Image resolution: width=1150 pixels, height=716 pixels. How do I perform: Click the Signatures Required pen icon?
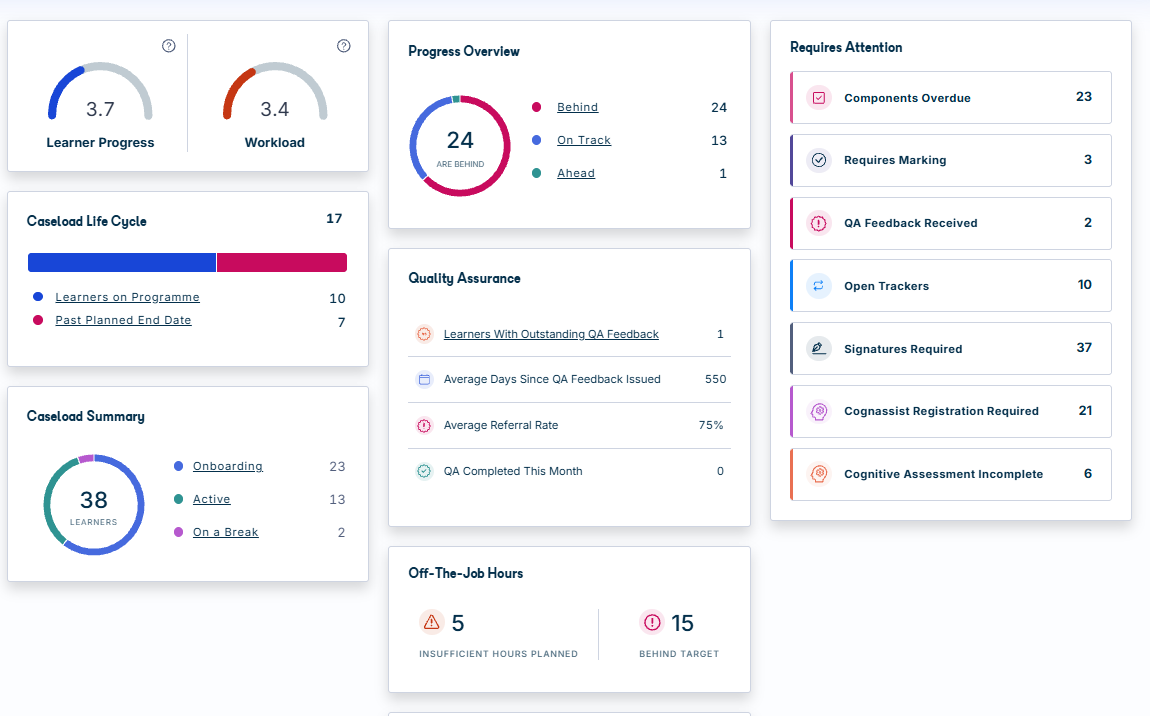(818, 348)
